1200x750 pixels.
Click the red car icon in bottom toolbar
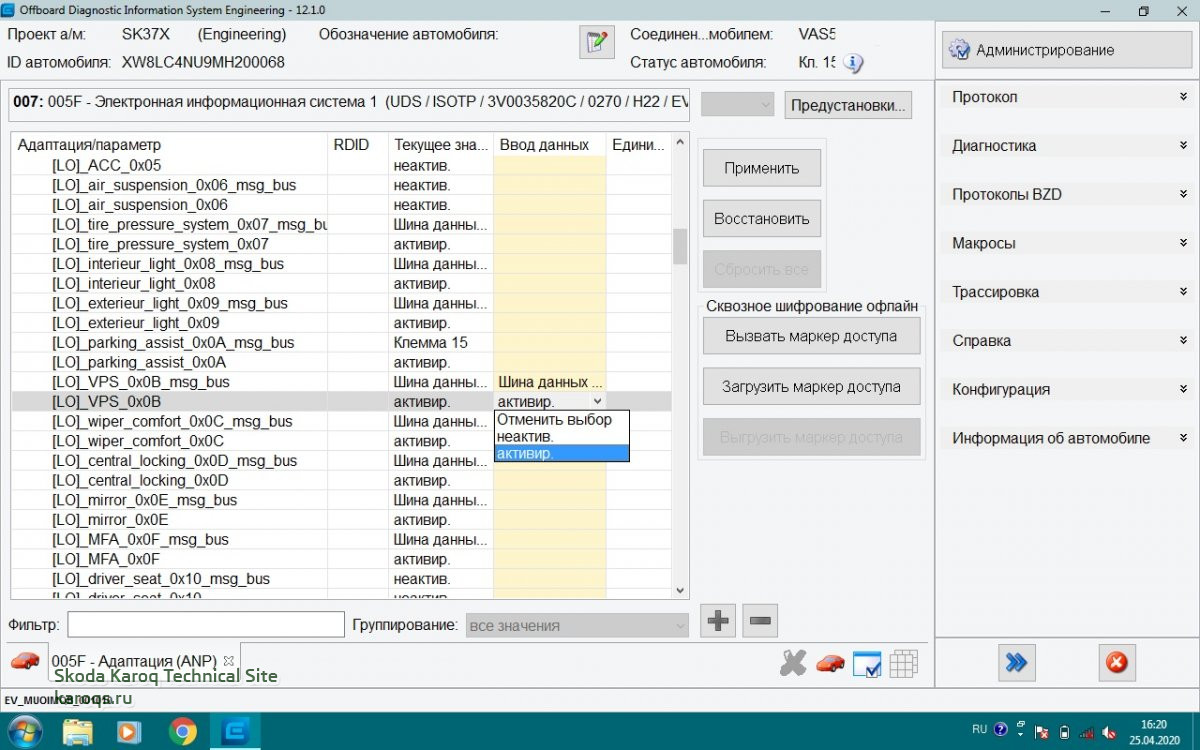coord(829,663)
